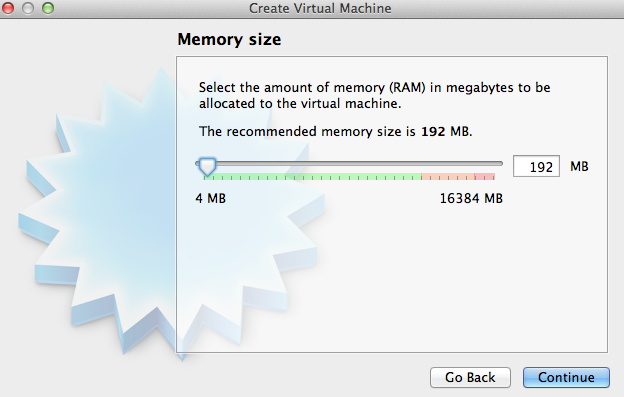Click the red zone of the memory scale

(484, 177)
